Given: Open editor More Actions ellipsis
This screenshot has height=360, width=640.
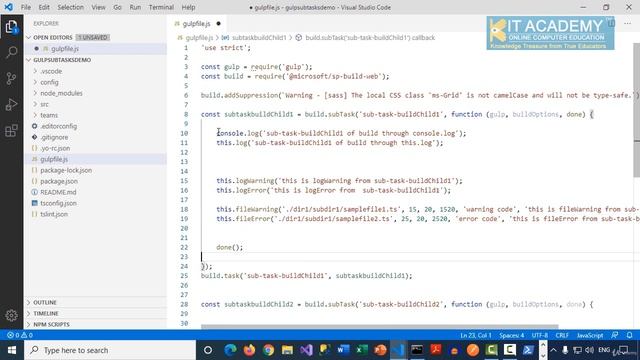Looking at the screenshot, I should 627,23.
